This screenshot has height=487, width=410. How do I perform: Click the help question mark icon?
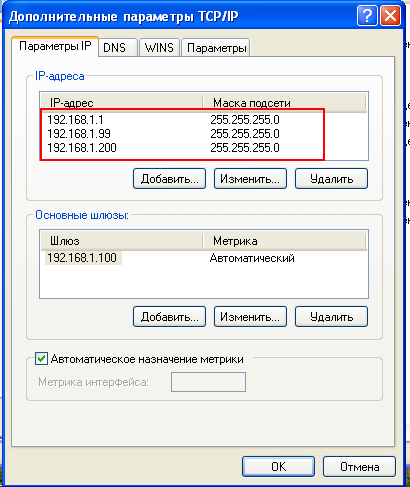[x=367, y=16]
